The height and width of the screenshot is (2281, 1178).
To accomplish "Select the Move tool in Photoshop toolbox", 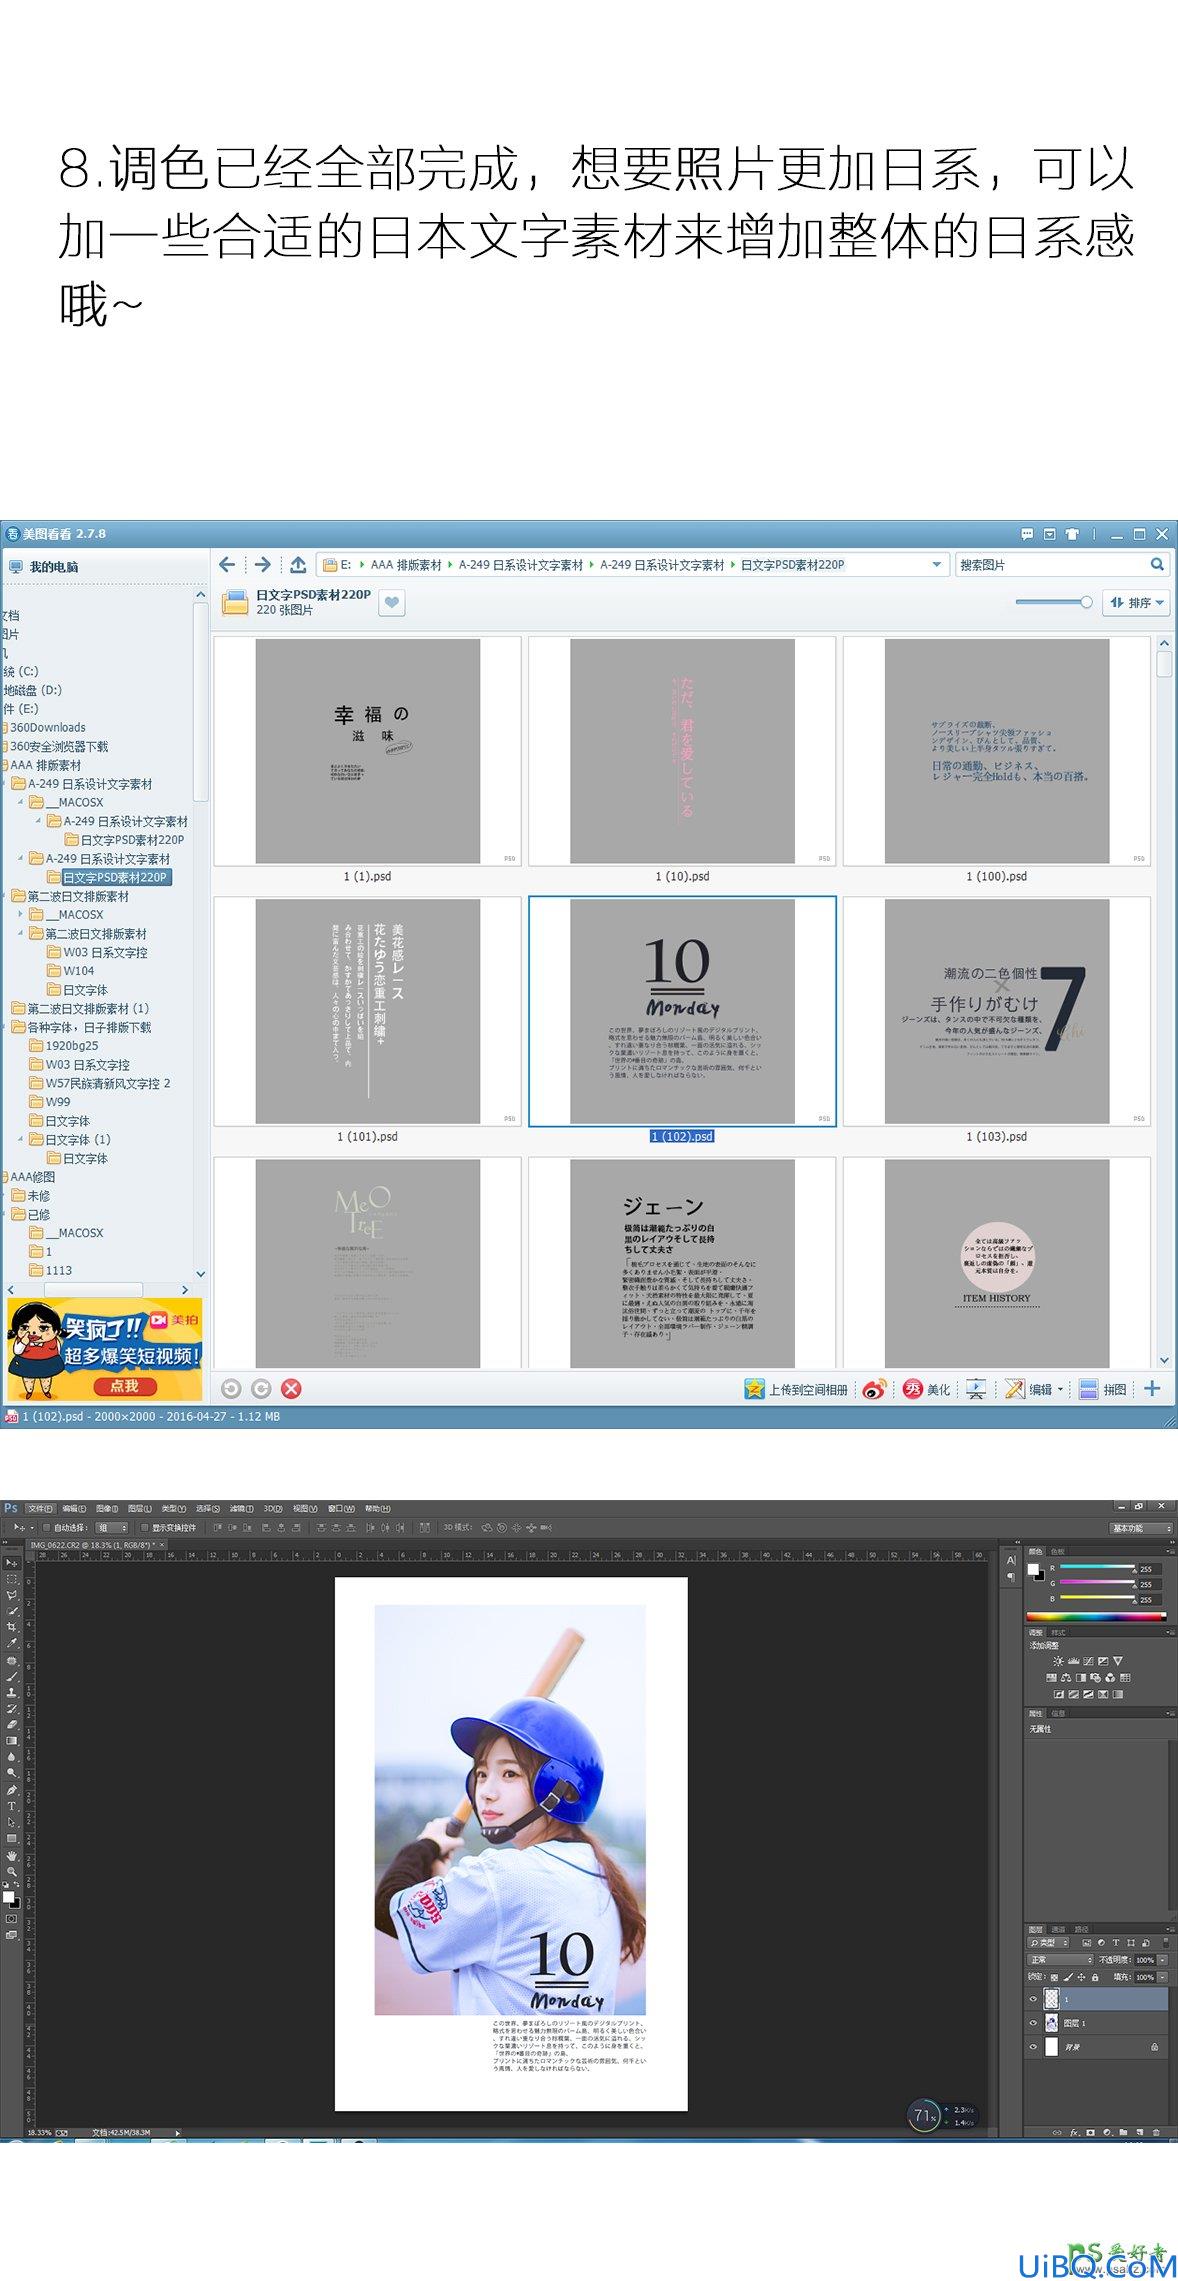I will coord(11,1562).
